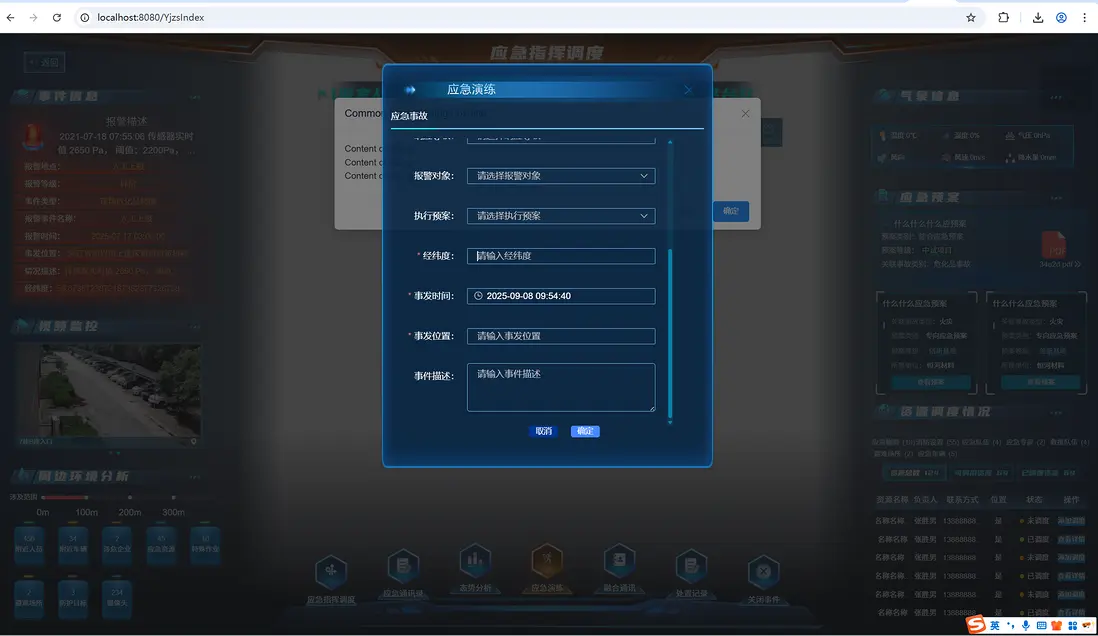Click the location pin under the video feed

point(194,442)
